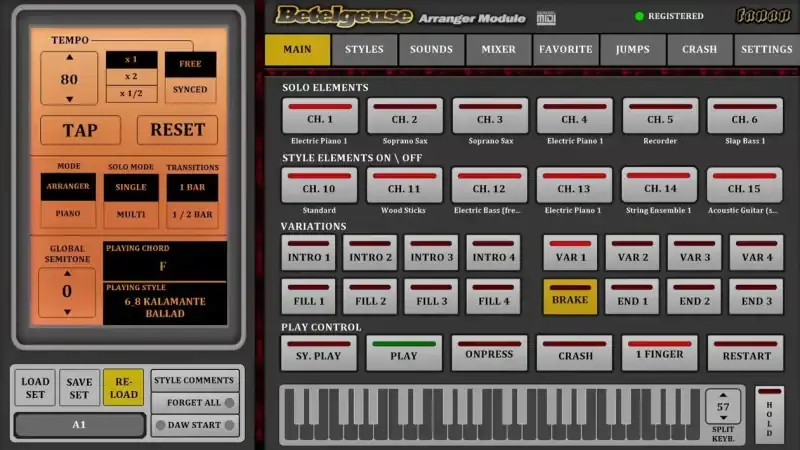Go to the MIXER tab
Viewport: 800px width, 450px height.
pos(498,49)
